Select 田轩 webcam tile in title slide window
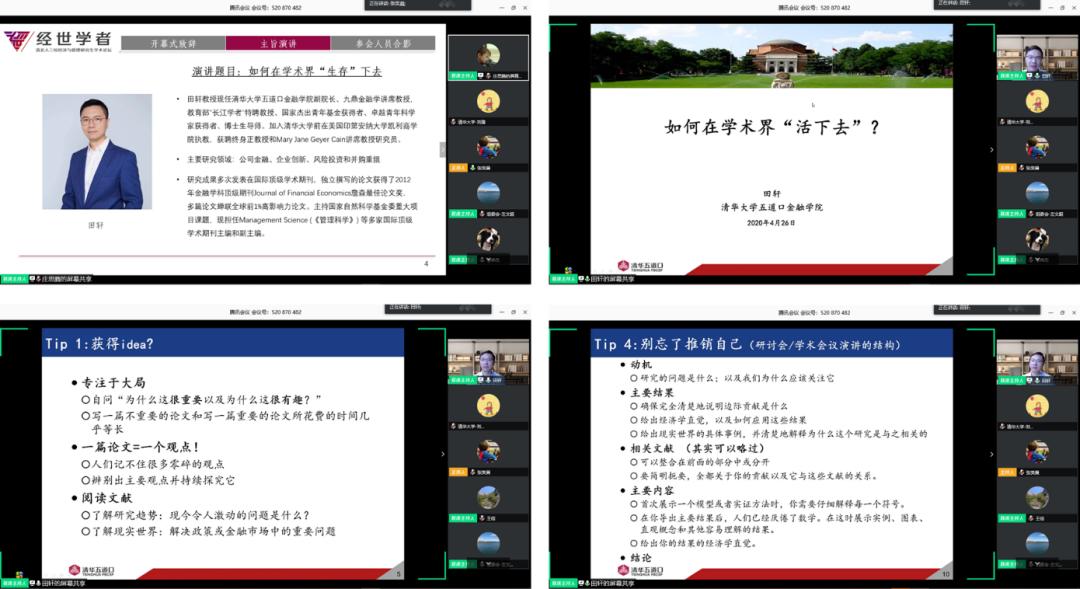 point(1037,58)
